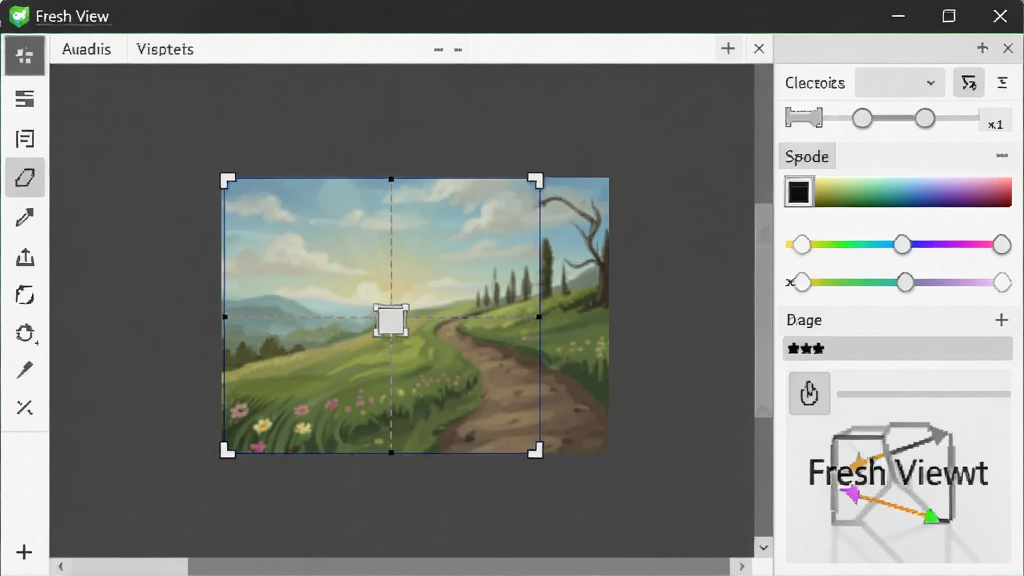The height and width of the screenshot is (576, 1024).
Task: Click the circular refresh tool icon
Action: point(25,333)
